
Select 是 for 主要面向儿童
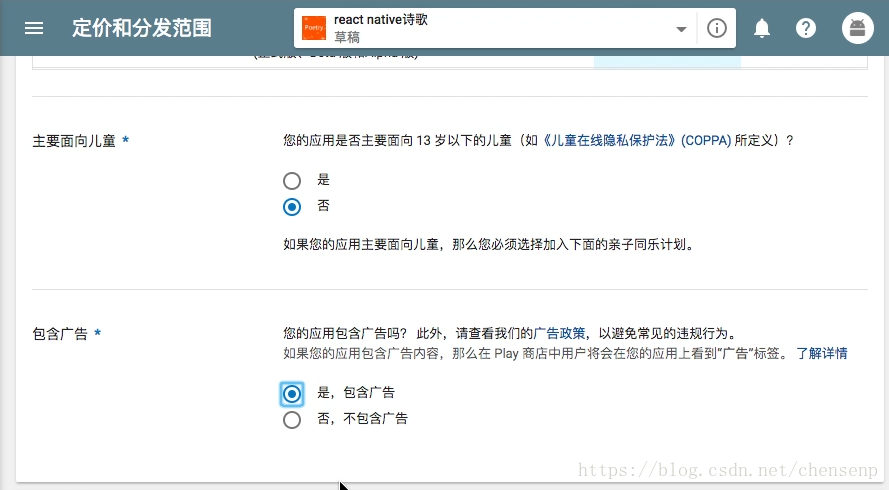click(x=292, y=181)
